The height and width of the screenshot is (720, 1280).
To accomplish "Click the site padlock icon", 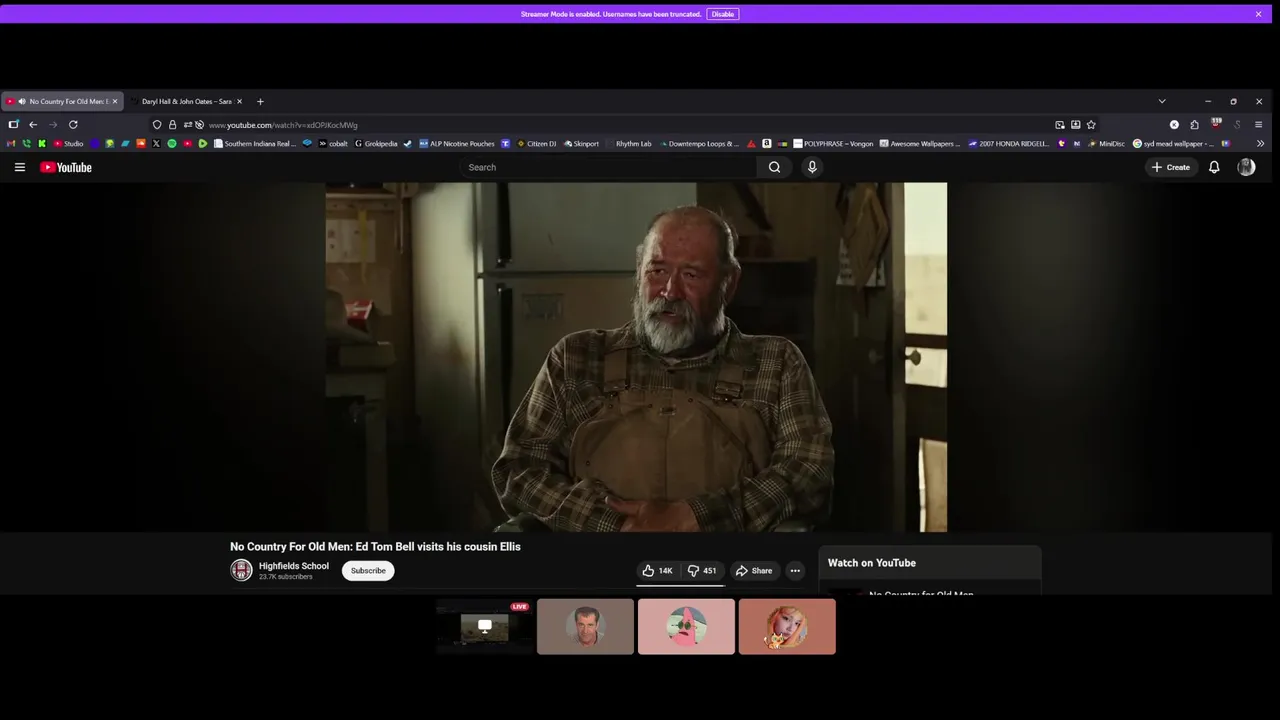I will (x=172, y=125).
